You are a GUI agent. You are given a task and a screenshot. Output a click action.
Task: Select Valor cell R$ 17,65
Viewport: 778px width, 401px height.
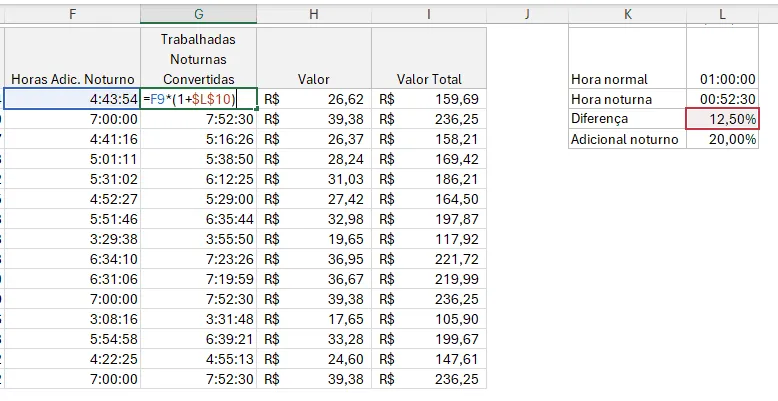[314, 319]
